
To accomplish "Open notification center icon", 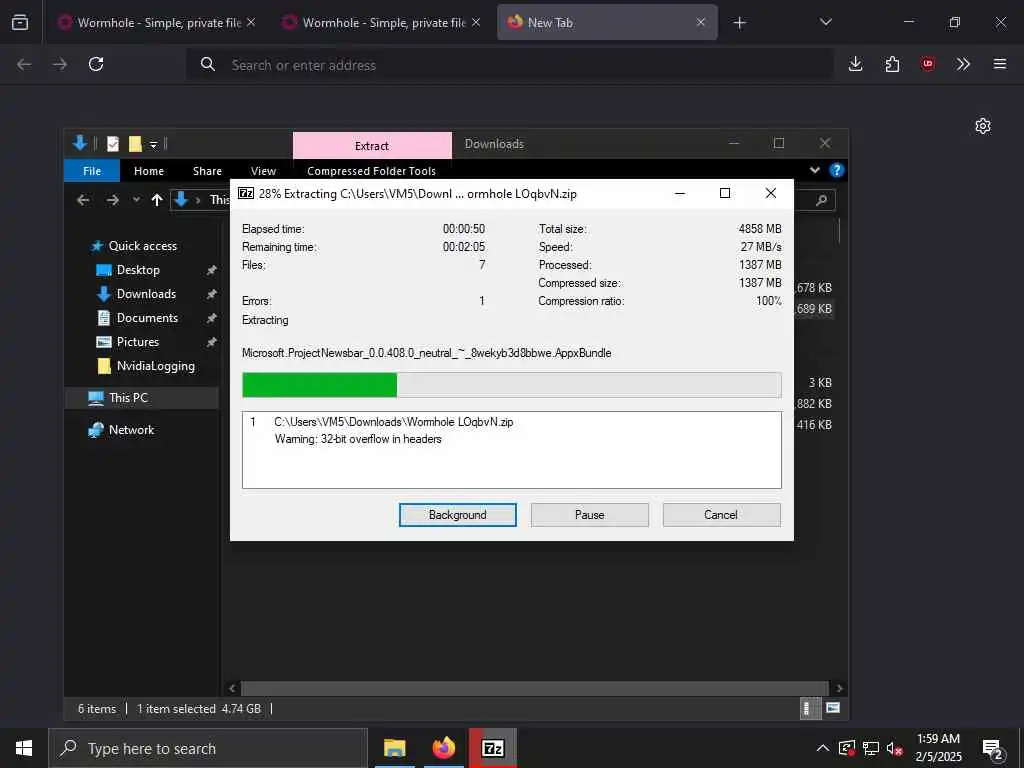I will [x=993, y=748].
